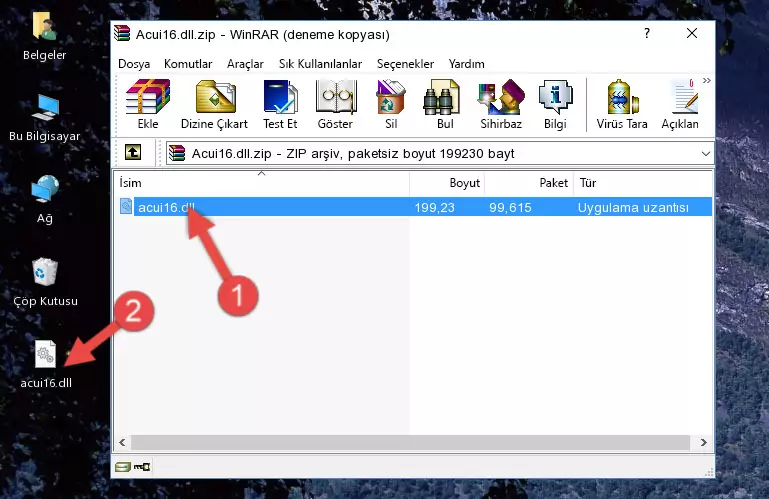Open the Yardım menu
This screenshot has height=499, width=769.
[x=466, y=64]
